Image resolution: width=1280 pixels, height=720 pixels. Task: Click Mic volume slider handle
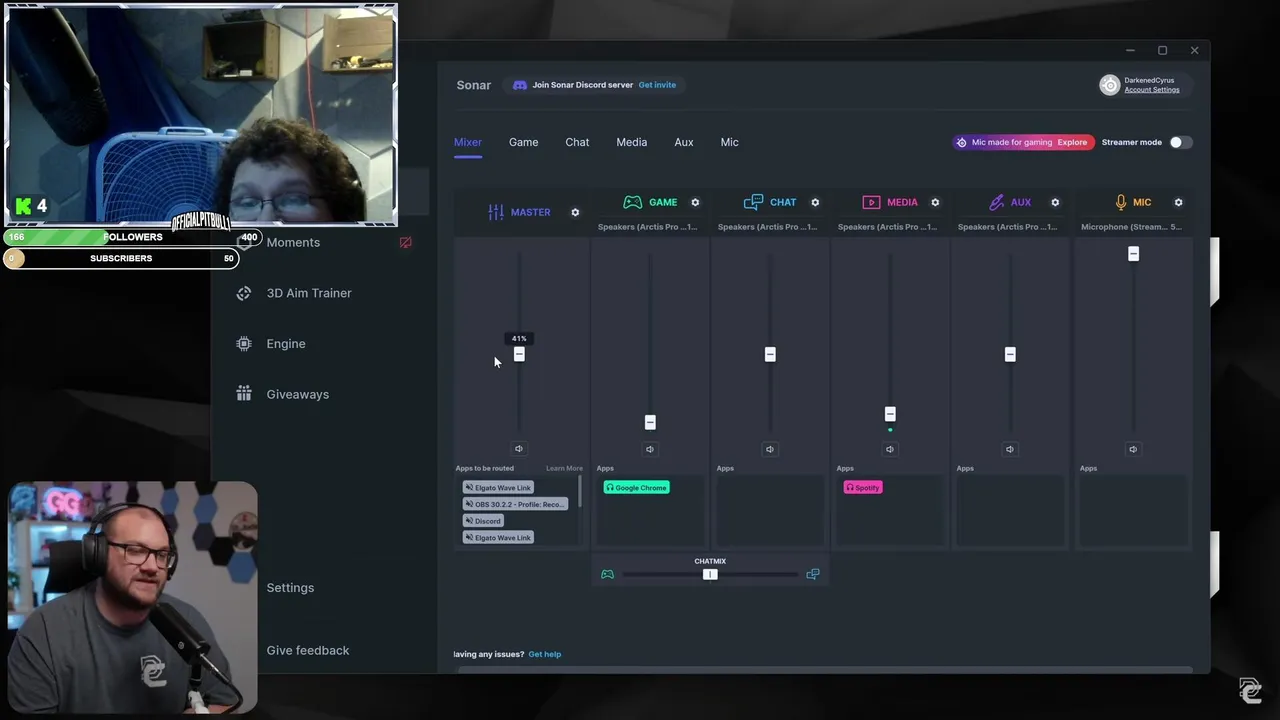(x=1133, y=254)
